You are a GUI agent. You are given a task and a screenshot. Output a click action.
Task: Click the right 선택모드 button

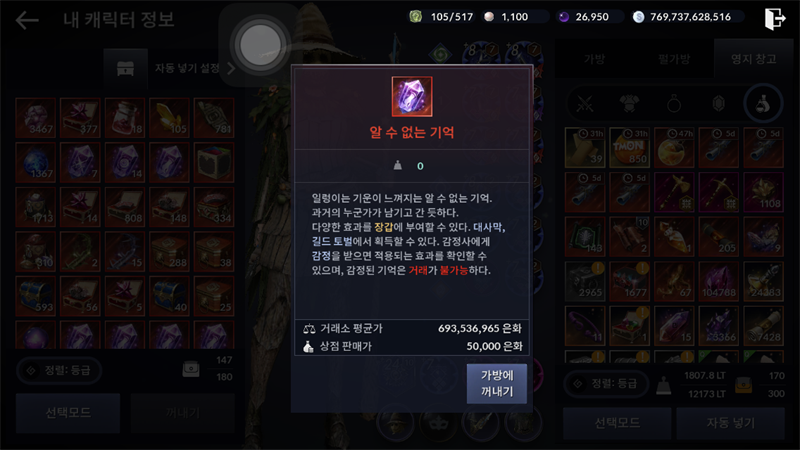[617, 423]
